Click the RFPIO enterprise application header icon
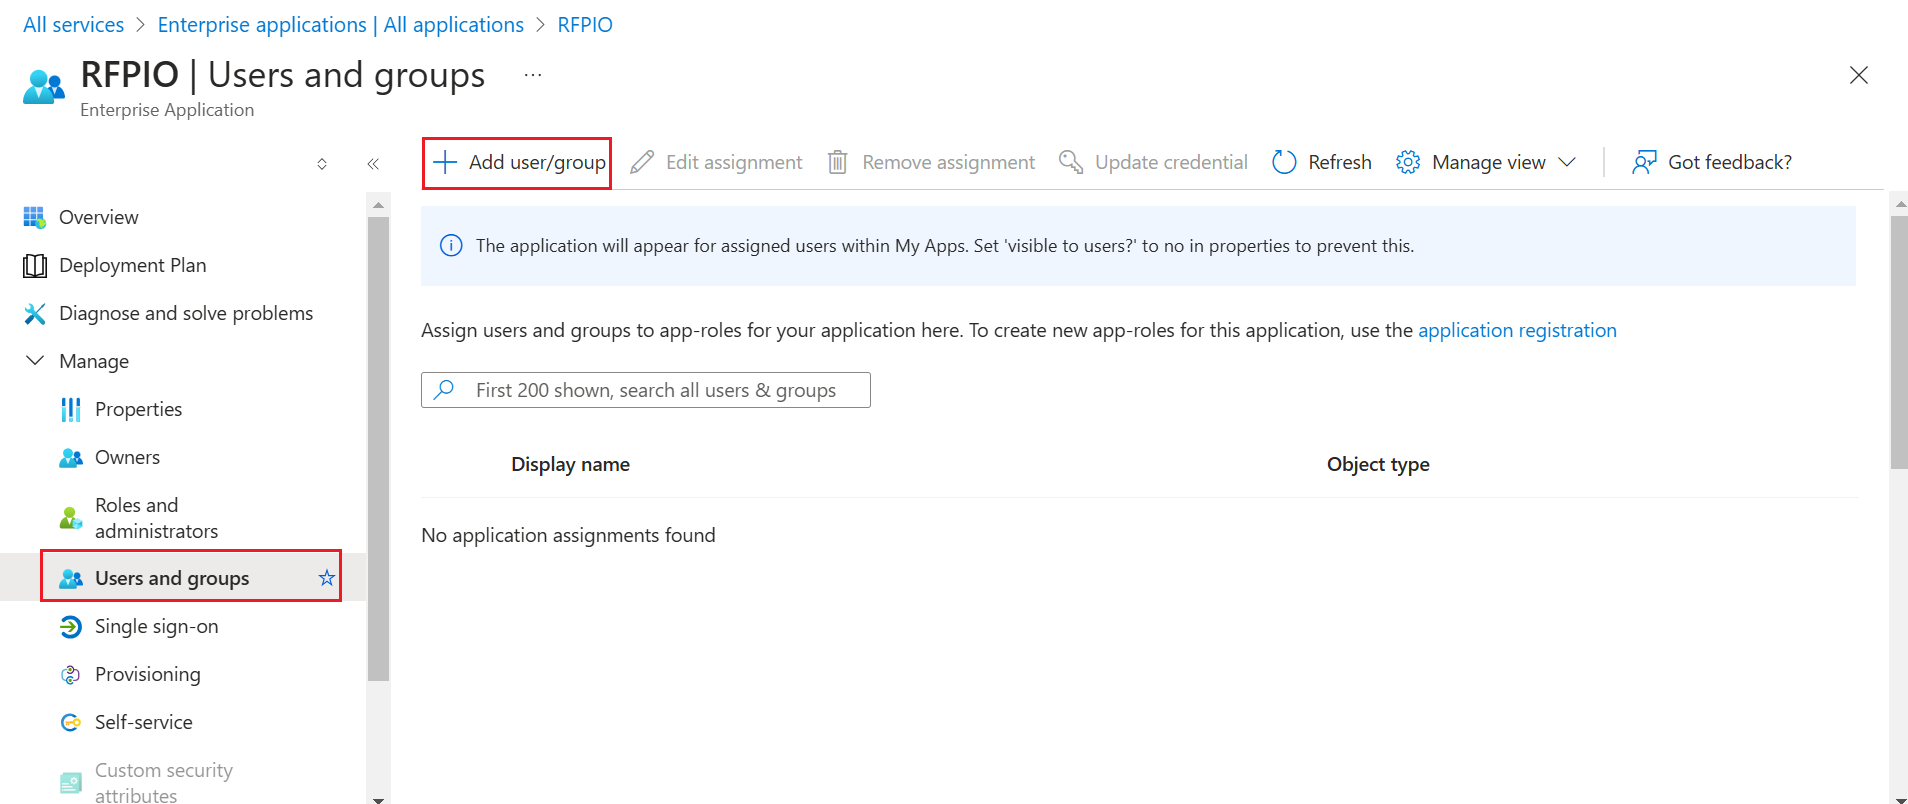Viewport: 1908px width, 804px height. tap(44, 87)
